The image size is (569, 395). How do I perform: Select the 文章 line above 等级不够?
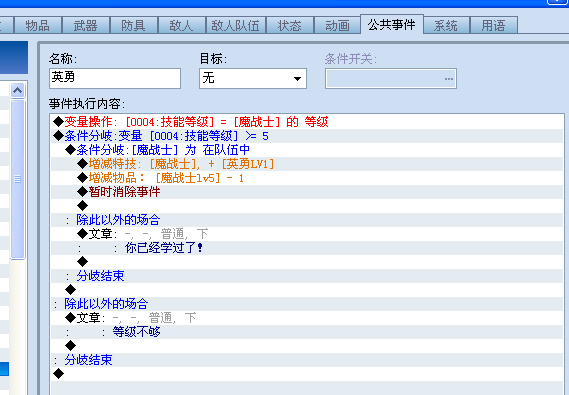[x=307, y=318]
